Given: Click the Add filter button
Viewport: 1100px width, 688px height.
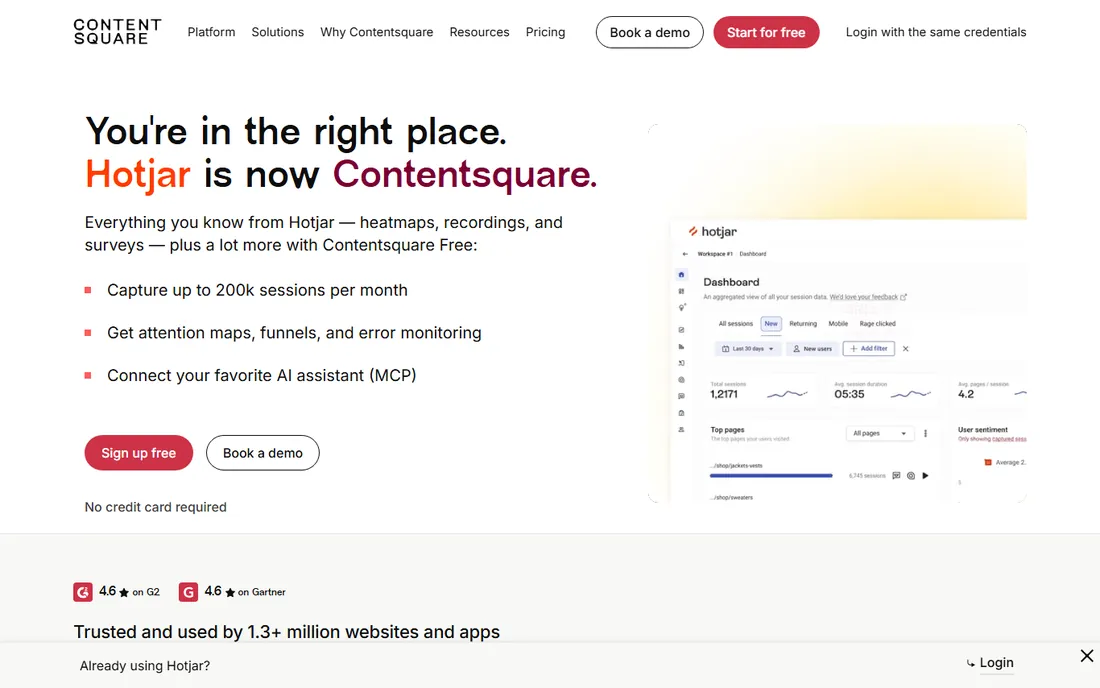Looking at the screenshot, I should 869,349.
